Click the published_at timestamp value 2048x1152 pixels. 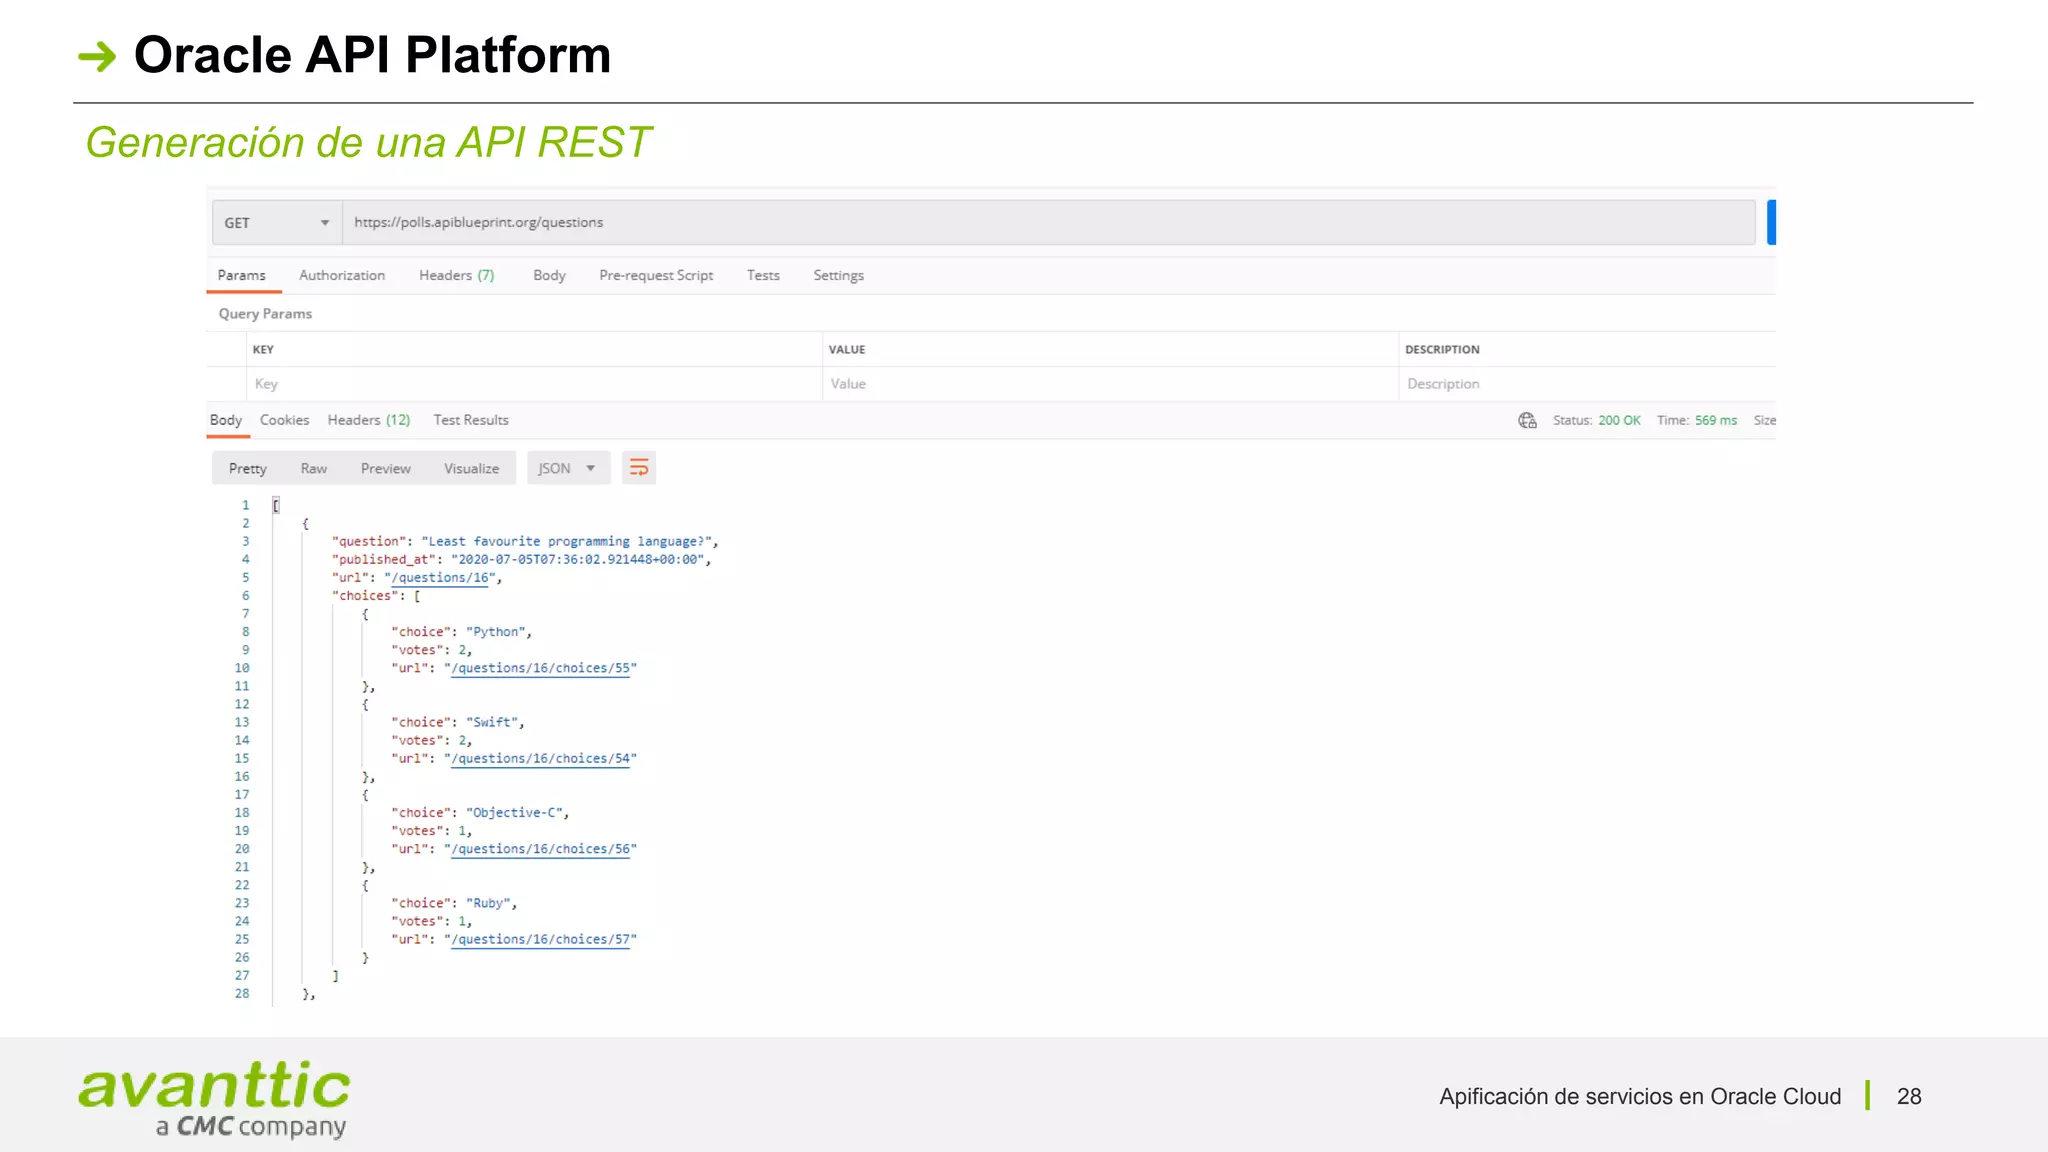coord(578,559)
